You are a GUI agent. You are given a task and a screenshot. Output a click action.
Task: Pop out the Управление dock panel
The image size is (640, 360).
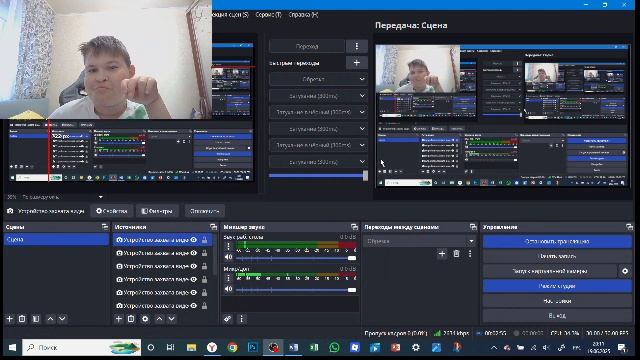point(629,227)
